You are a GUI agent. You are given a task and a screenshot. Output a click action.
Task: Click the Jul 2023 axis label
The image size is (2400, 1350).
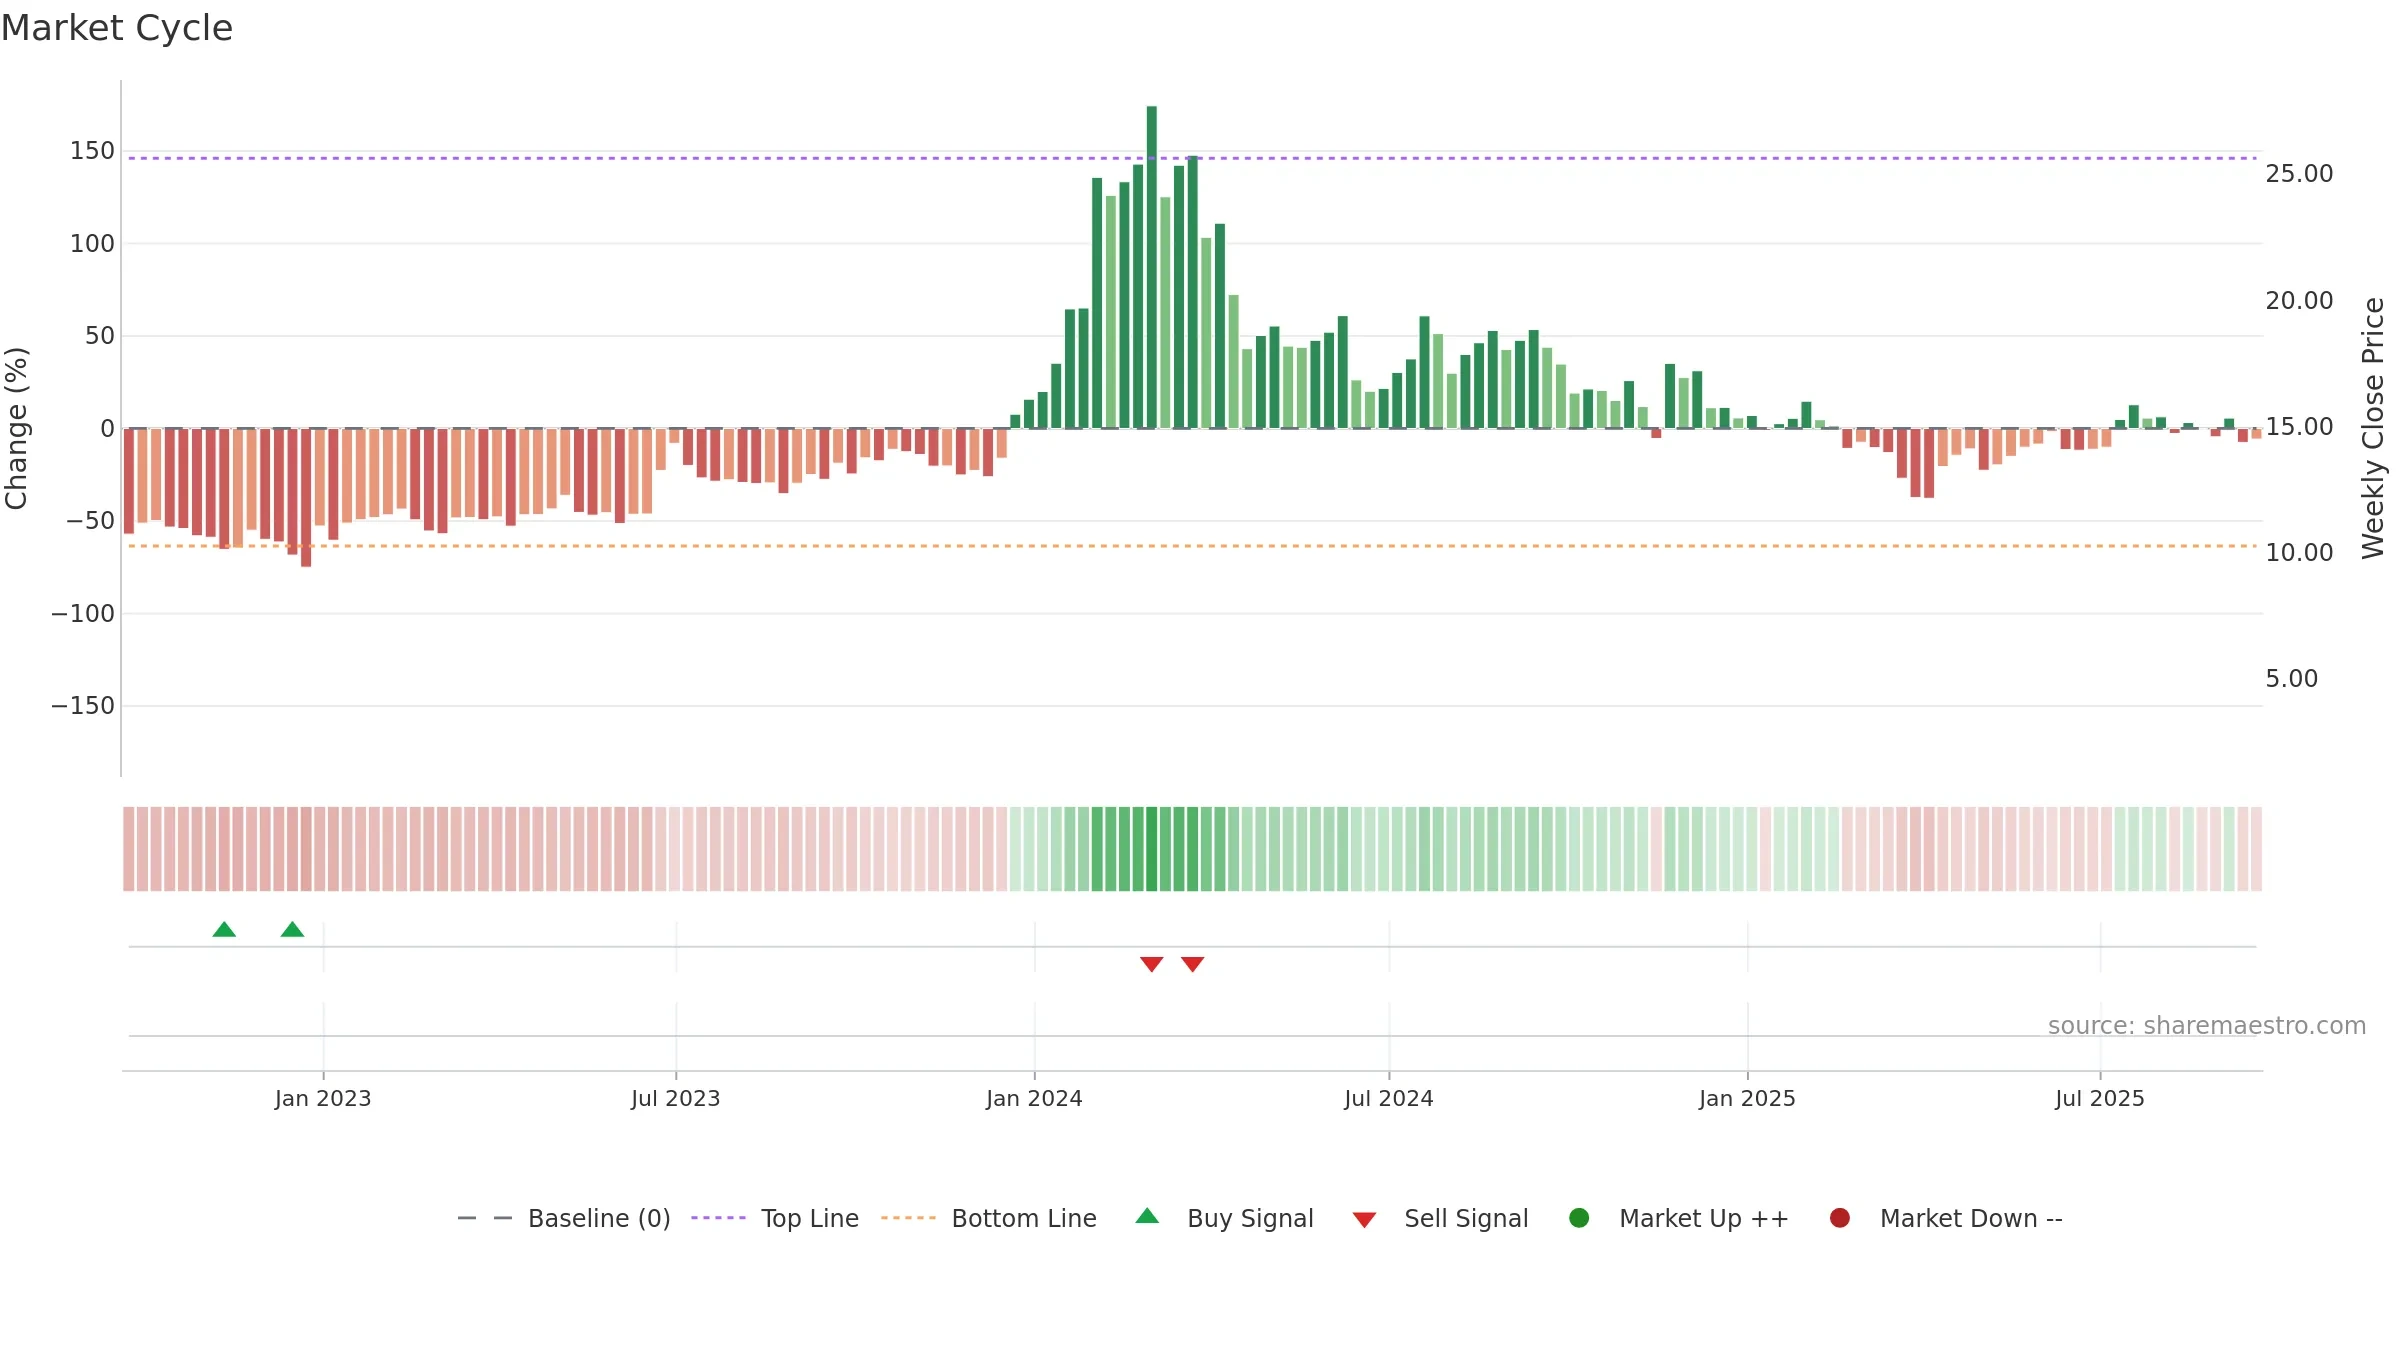pos(675,1099)
